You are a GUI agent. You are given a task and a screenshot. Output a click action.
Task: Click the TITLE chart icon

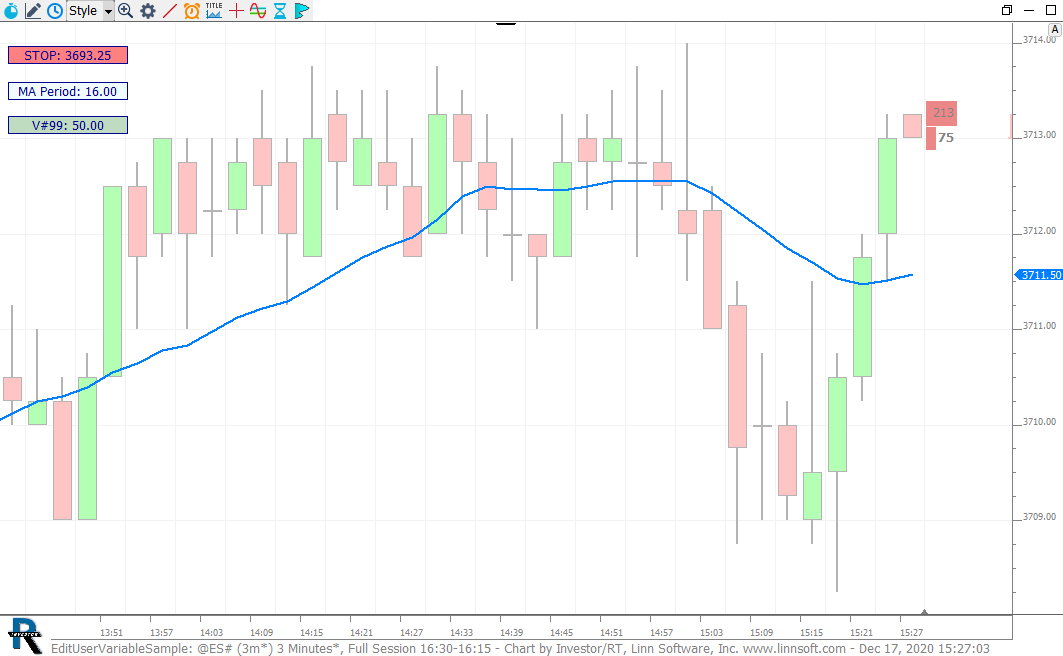tap(214, 10)
